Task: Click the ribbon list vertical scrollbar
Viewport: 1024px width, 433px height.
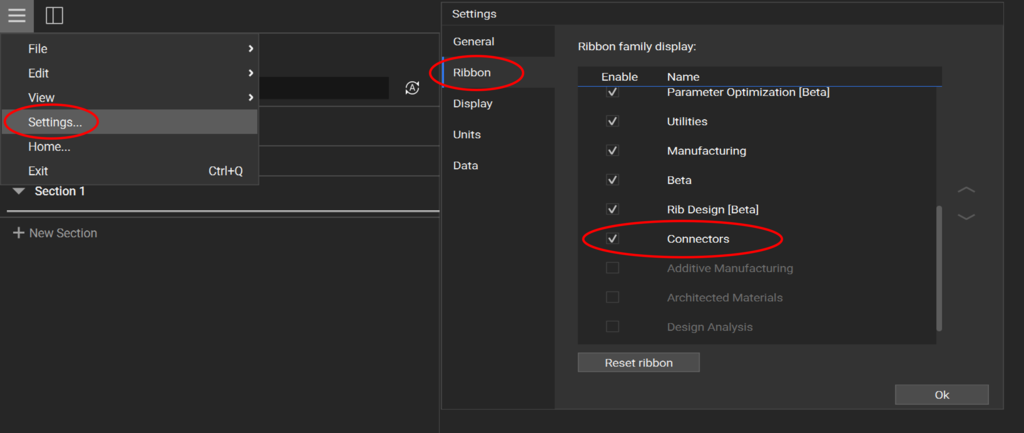Action: 939,268
